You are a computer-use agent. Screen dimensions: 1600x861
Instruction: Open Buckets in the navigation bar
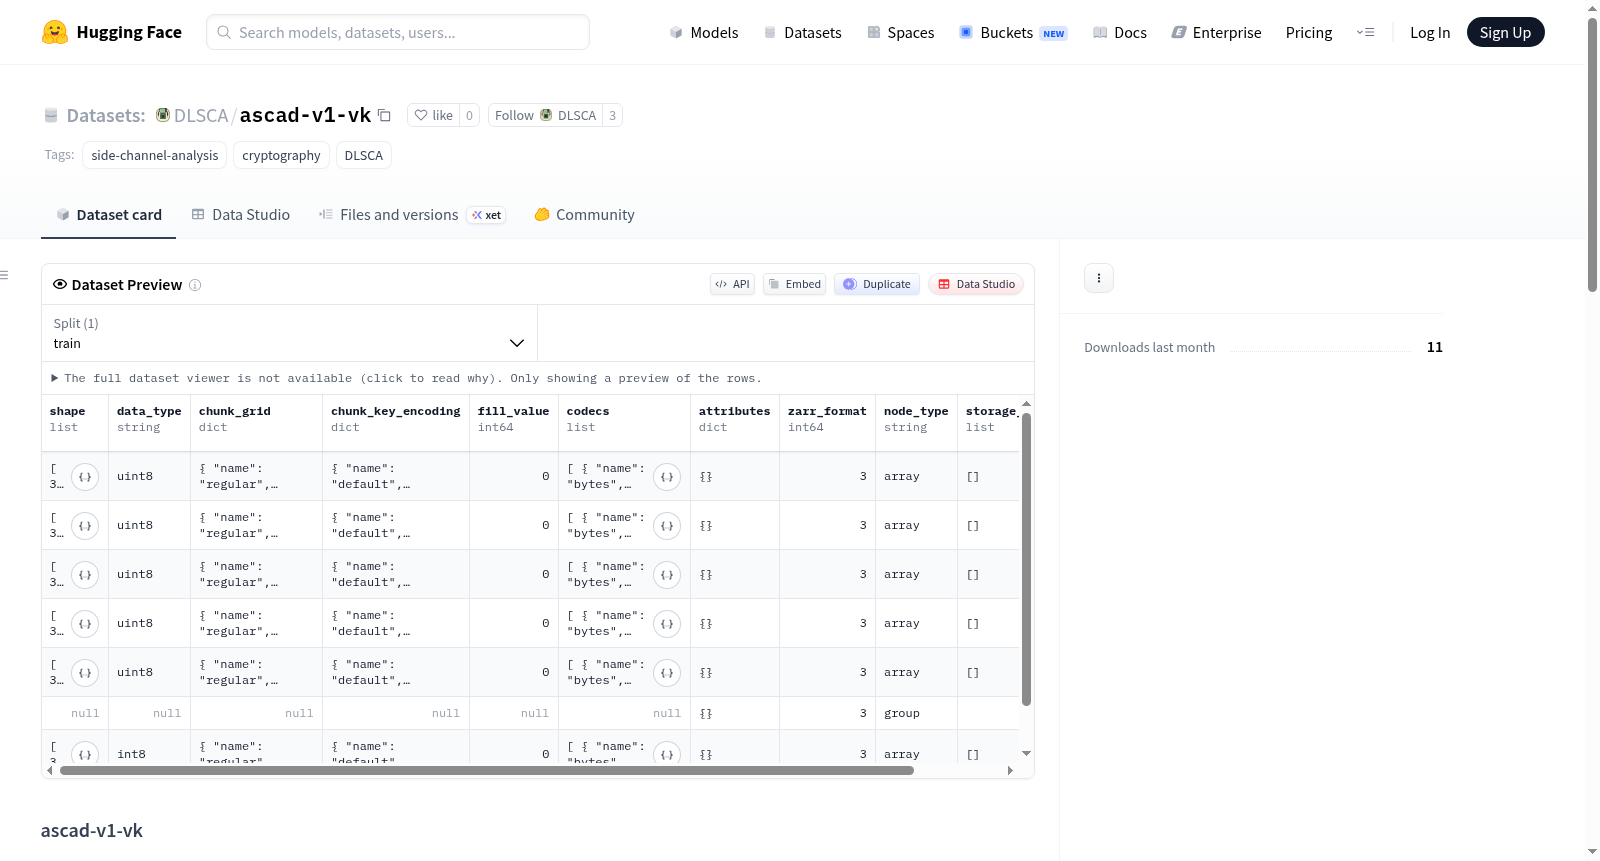pos(1013,32)
